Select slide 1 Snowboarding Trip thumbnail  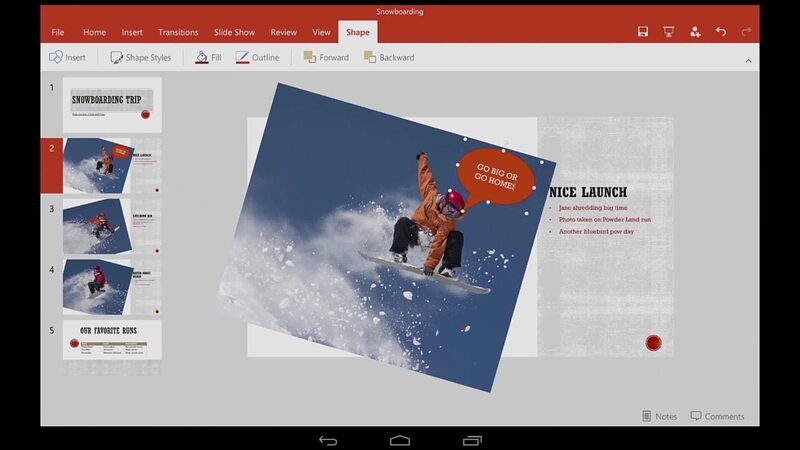[111, 104]
